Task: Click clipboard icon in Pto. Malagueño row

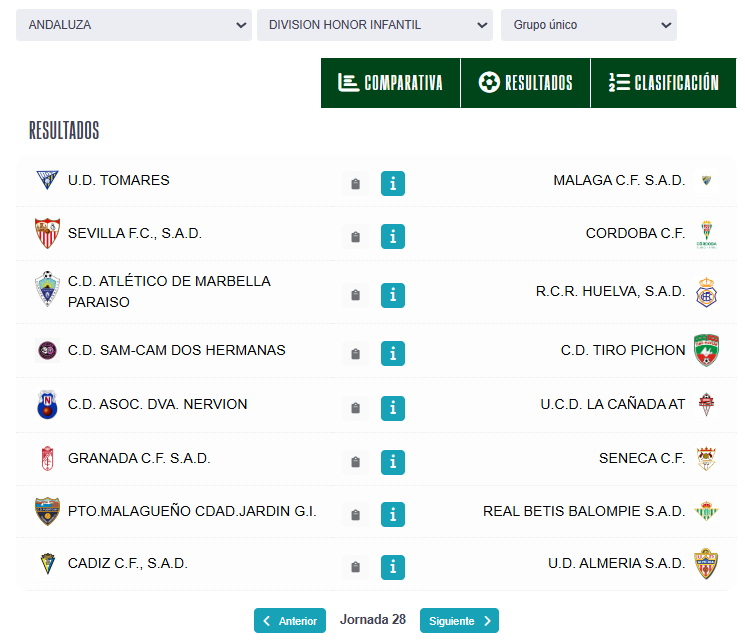Action: tap(355, 515)
